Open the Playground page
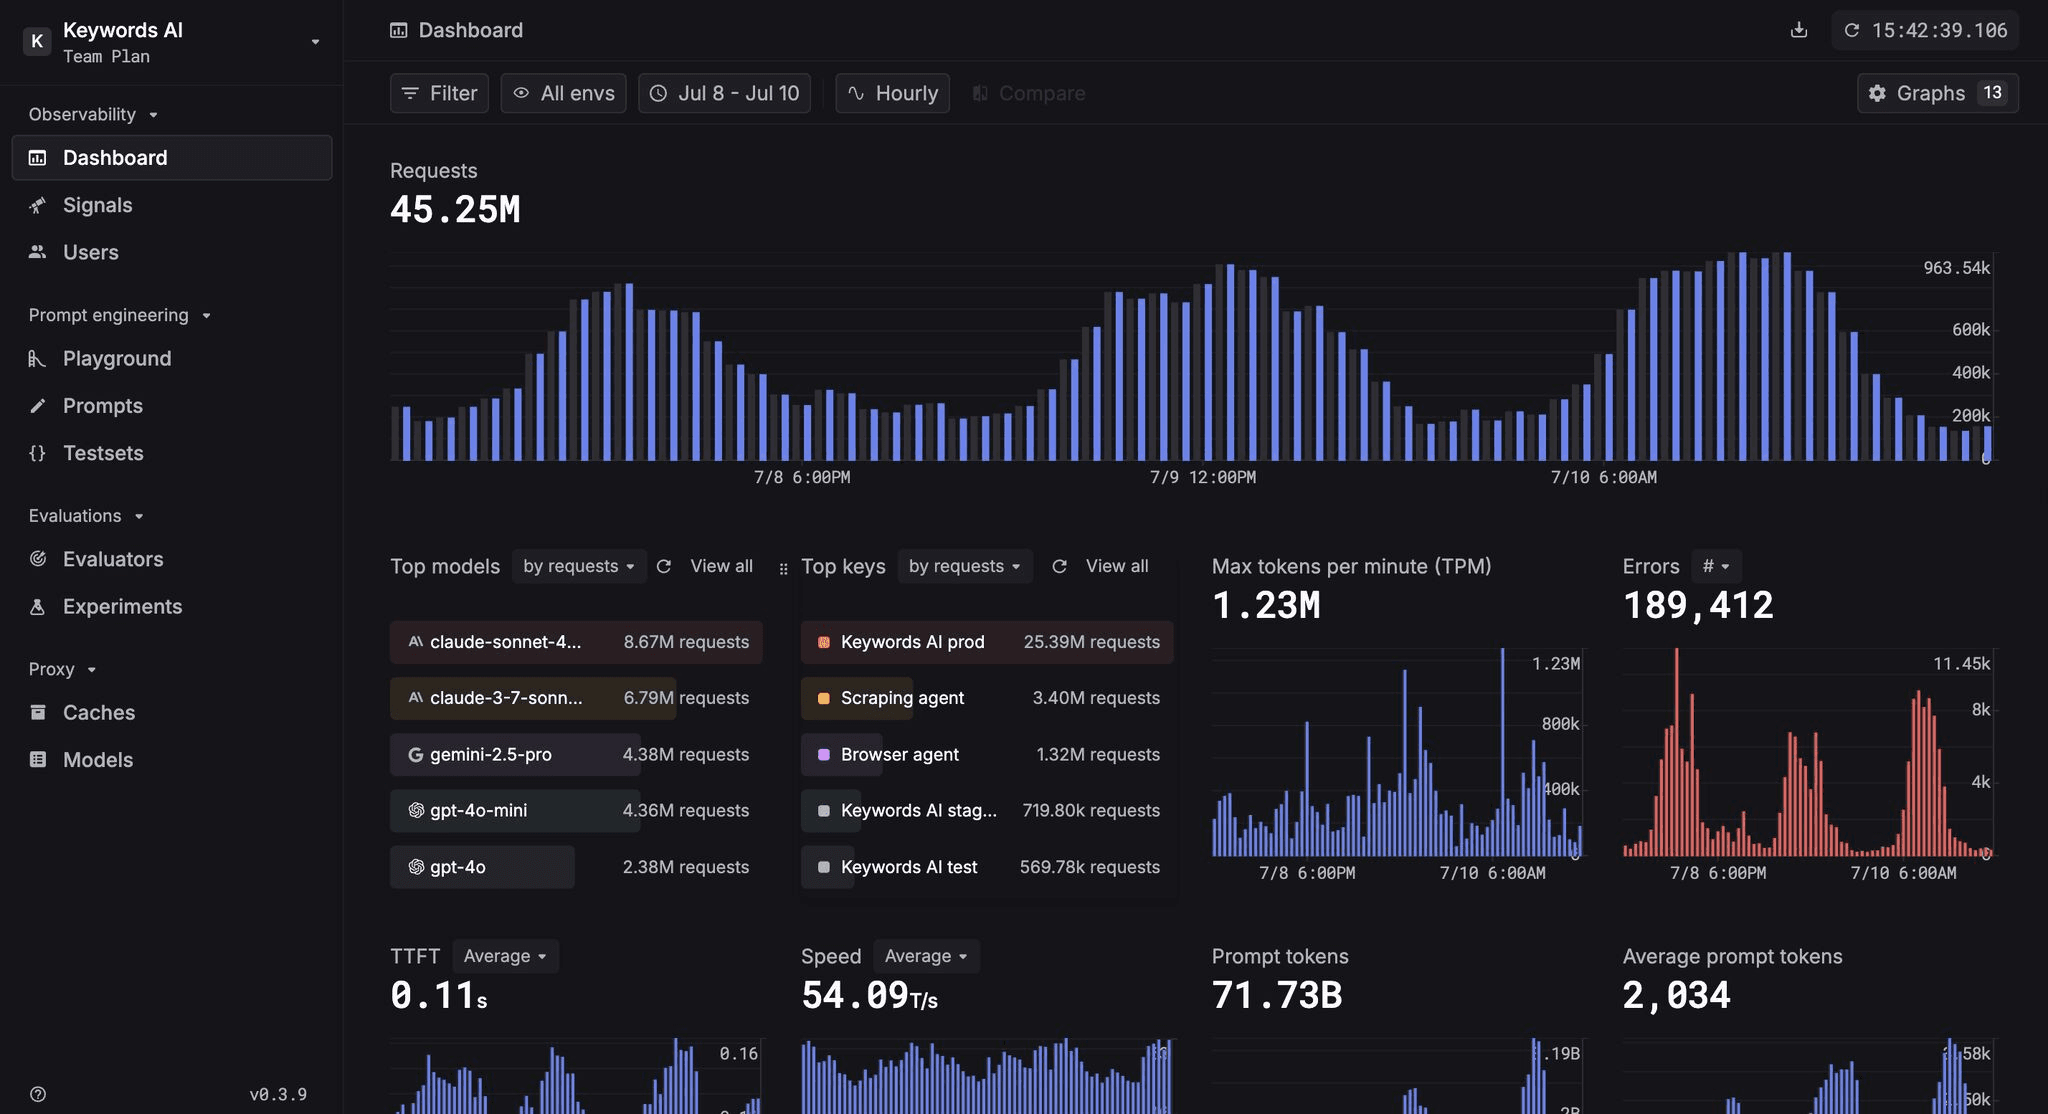Image resolution: width=2048 pixels, height=1114 pixels. coord(116,359)
